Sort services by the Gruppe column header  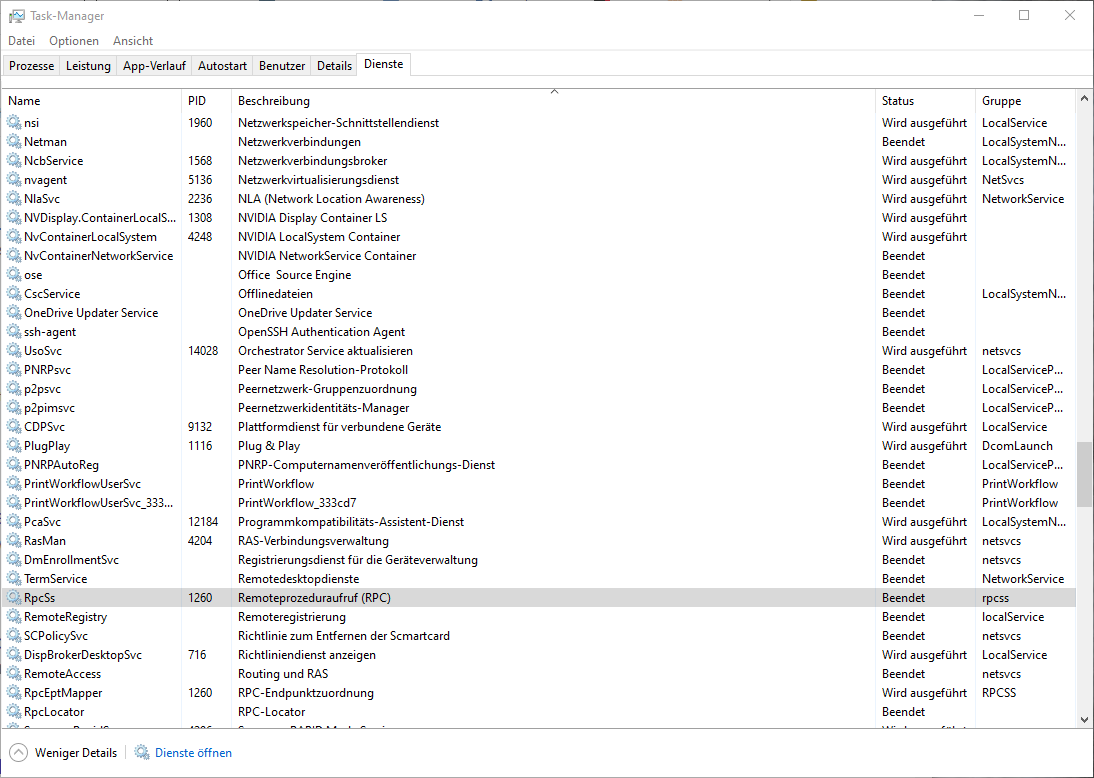1026,100
